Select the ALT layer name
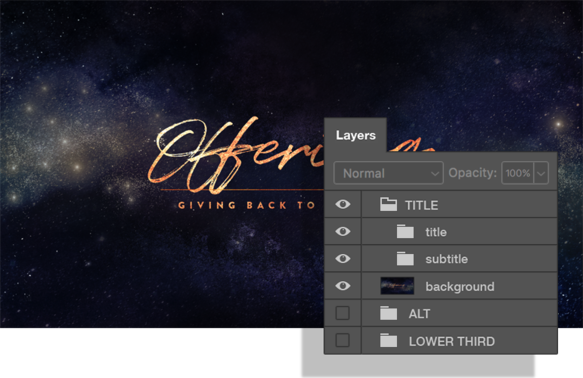583x378 pixels. pos(419,314)
